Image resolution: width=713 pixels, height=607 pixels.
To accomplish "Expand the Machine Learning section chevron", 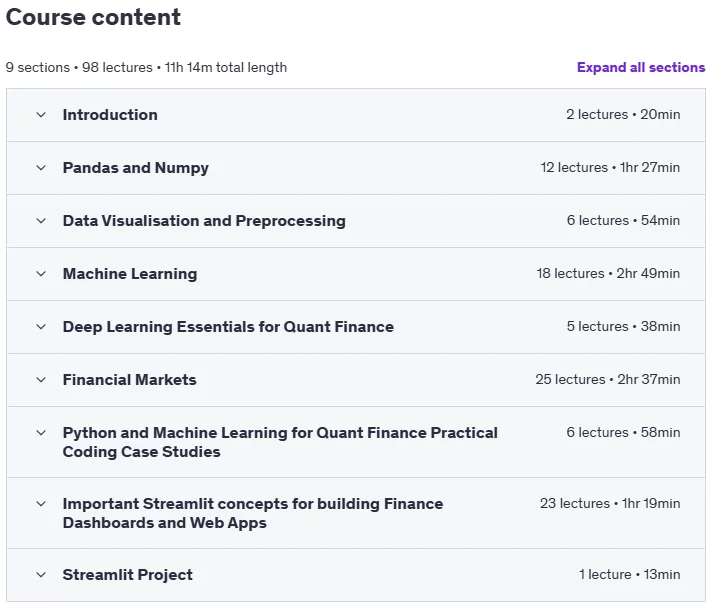I will 41,274.
